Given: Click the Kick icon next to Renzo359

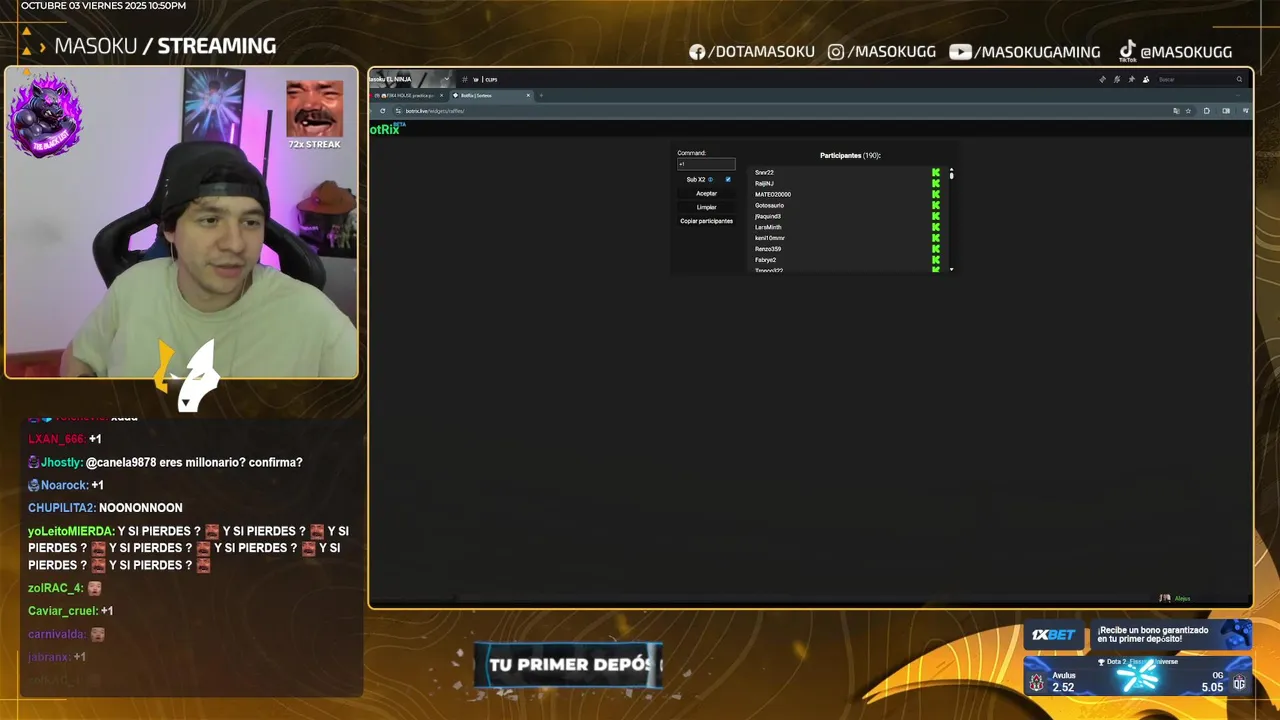Looking at the screenshot, I should click(x=936, y=249).
